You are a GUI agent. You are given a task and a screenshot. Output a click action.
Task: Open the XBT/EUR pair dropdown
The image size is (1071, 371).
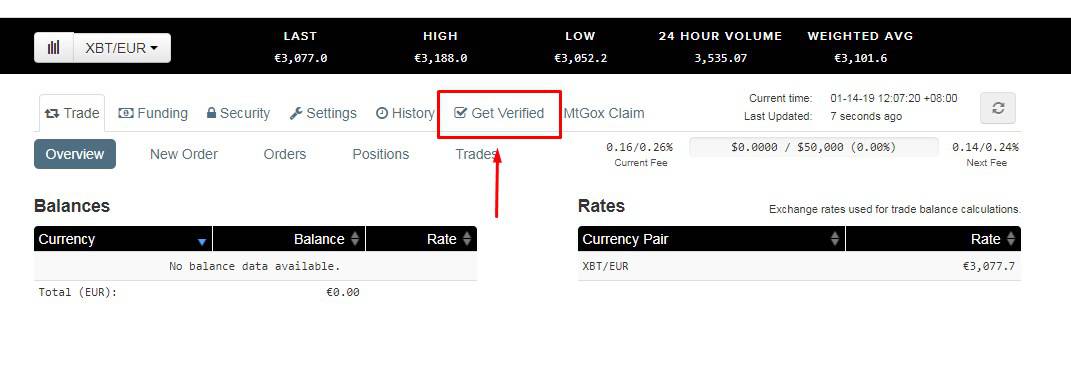click(122, 48)
